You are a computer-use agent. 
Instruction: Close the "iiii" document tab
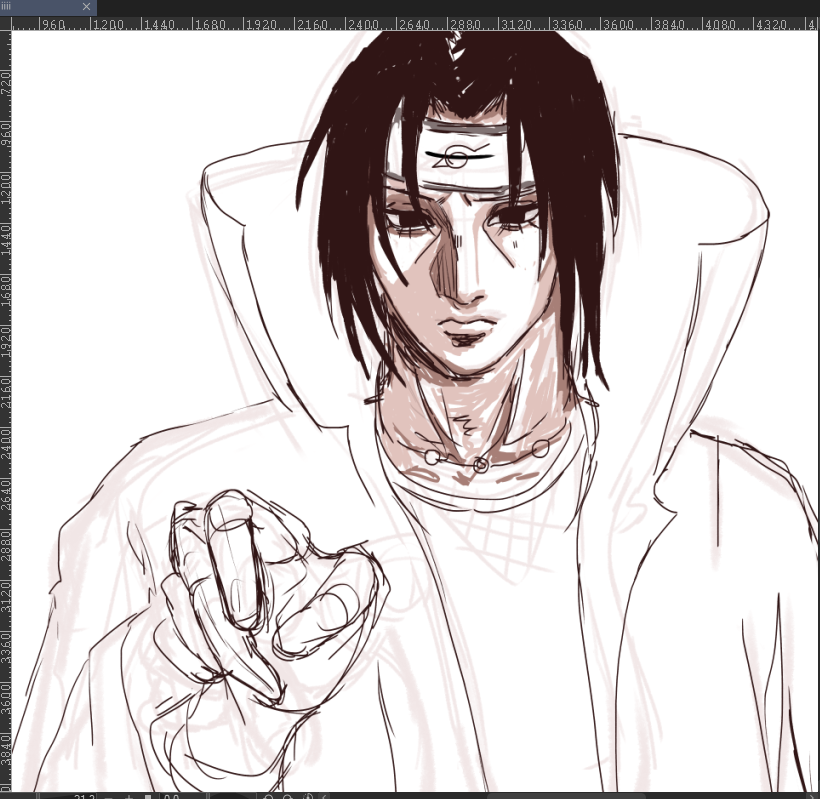(86, 7)
